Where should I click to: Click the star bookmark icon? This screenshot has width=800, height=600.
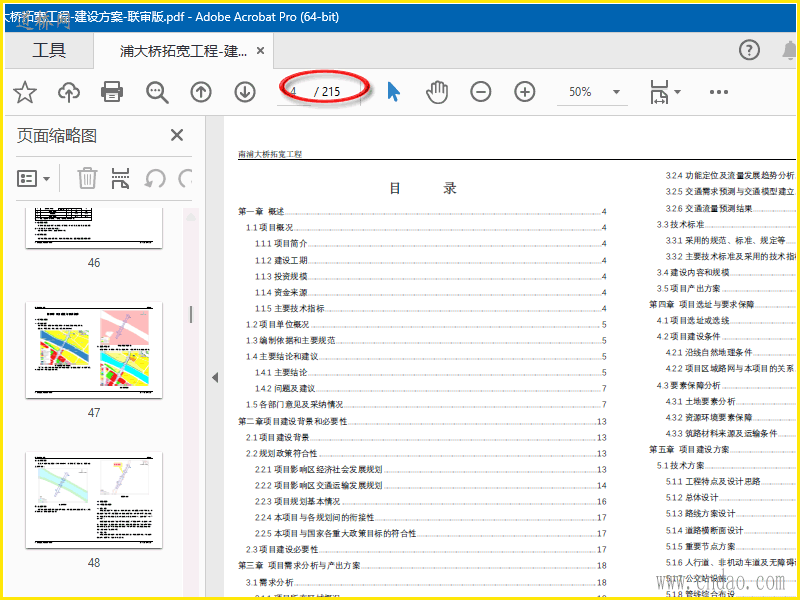pos(25,93)
